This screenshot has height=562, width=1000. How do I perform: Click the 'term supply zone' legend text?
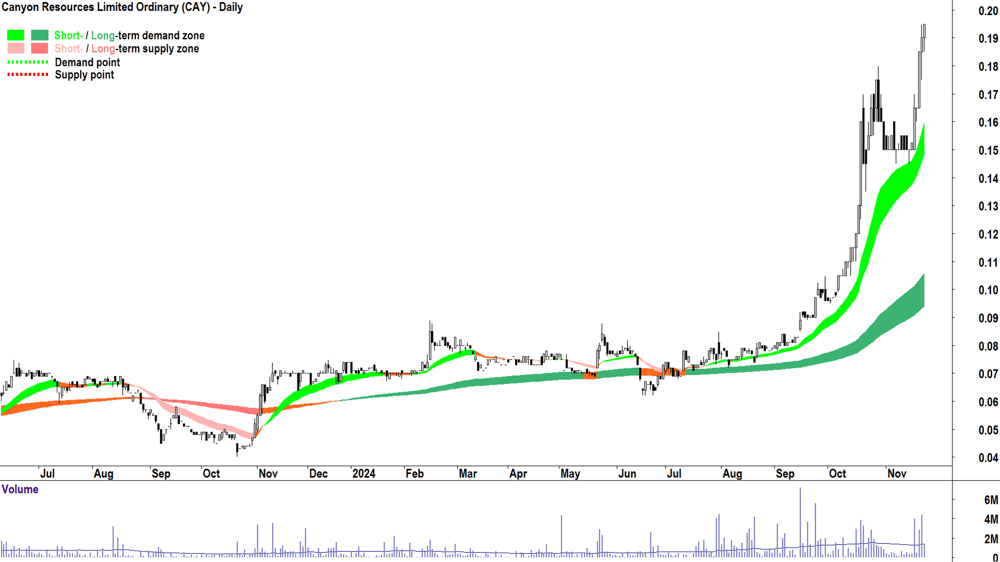(x=158, y=49)
